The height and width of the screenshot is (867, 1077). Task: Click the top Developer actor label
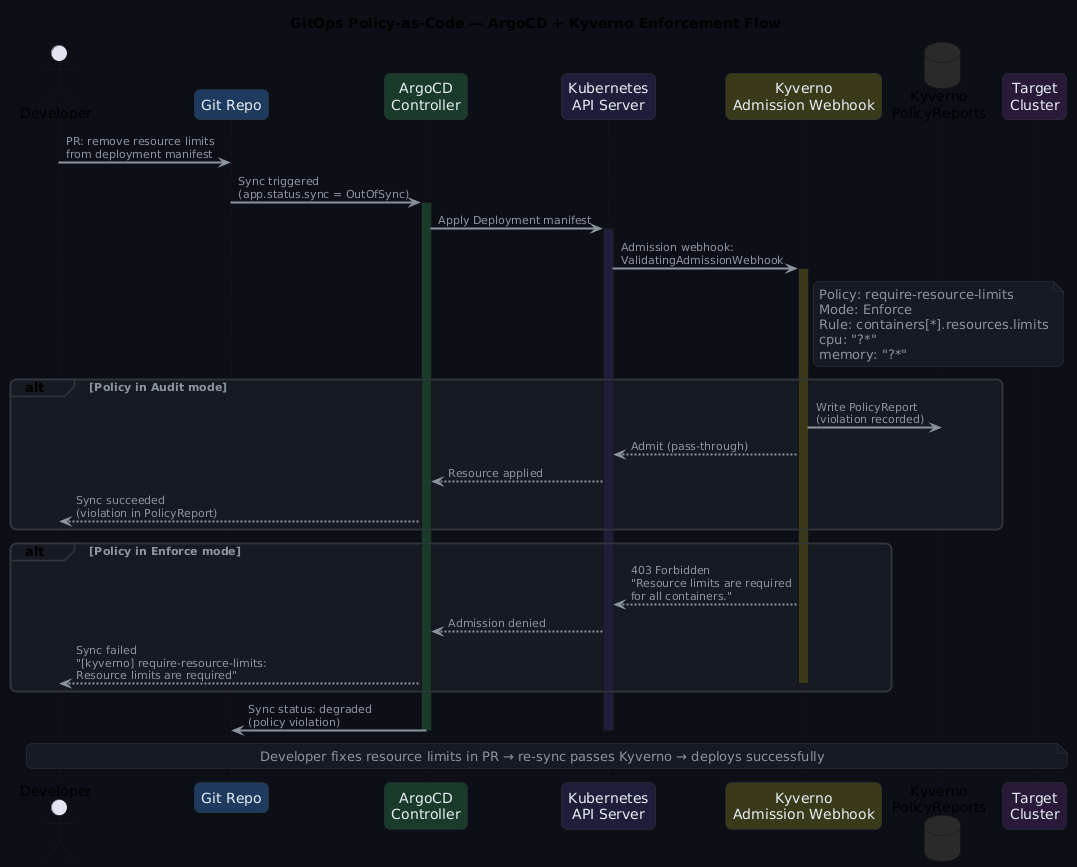(x=56, y=113)
